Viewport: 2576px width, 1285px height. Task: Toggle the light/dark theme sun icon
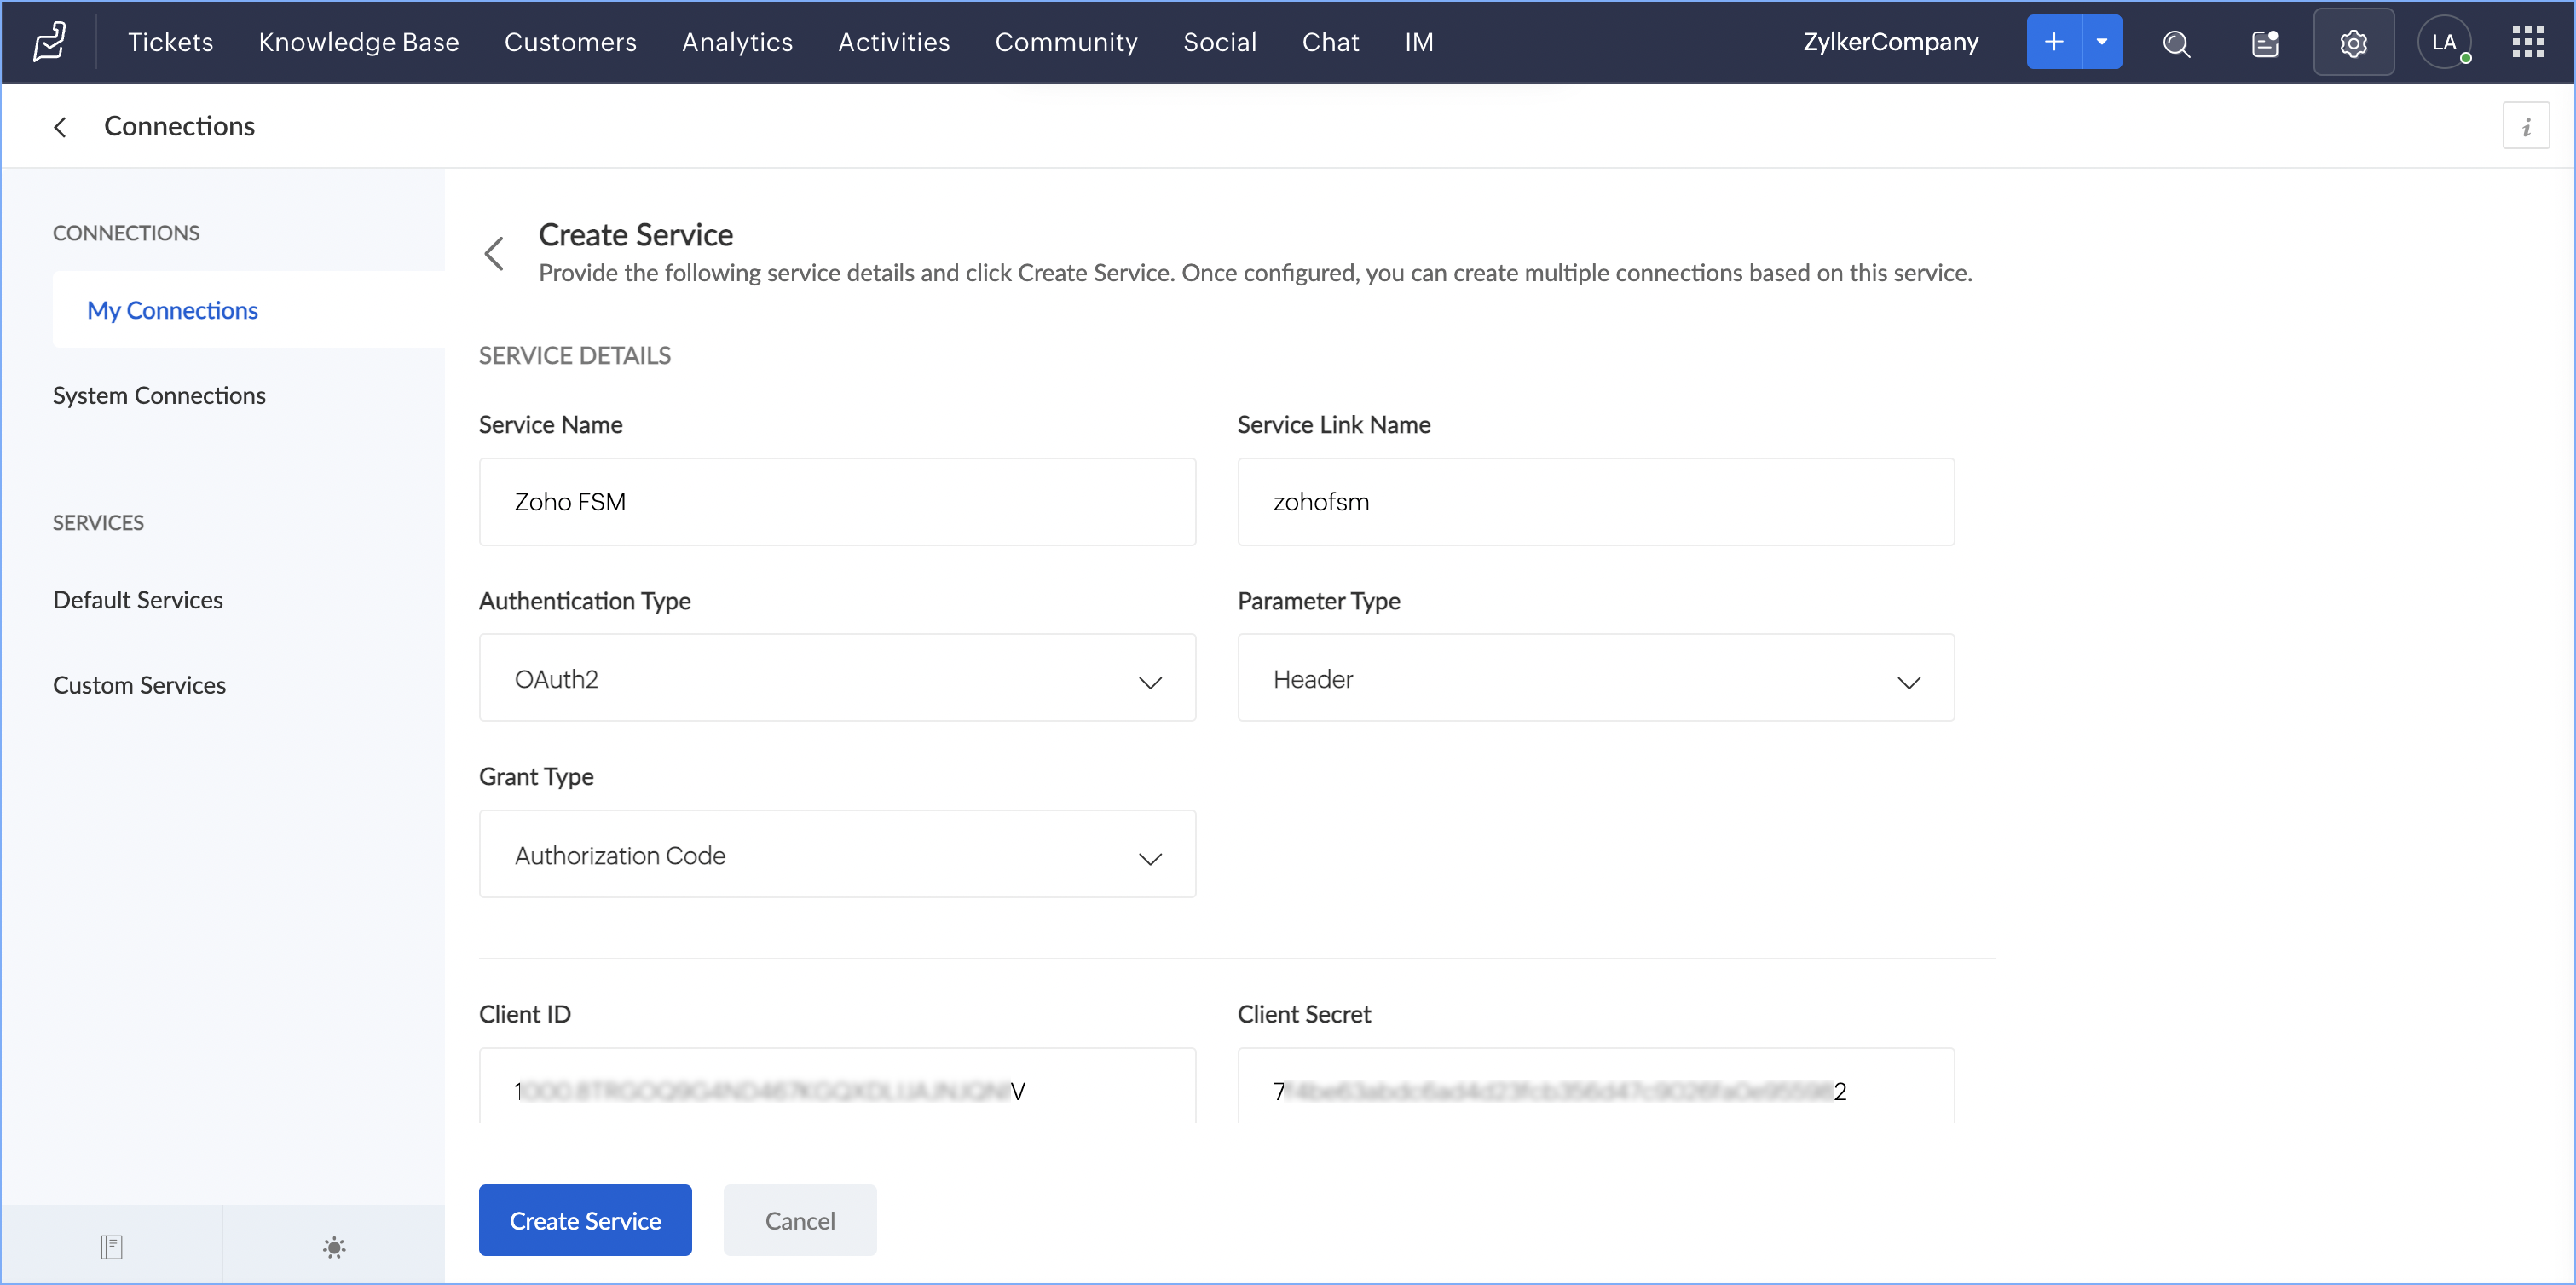(334, 1247)
